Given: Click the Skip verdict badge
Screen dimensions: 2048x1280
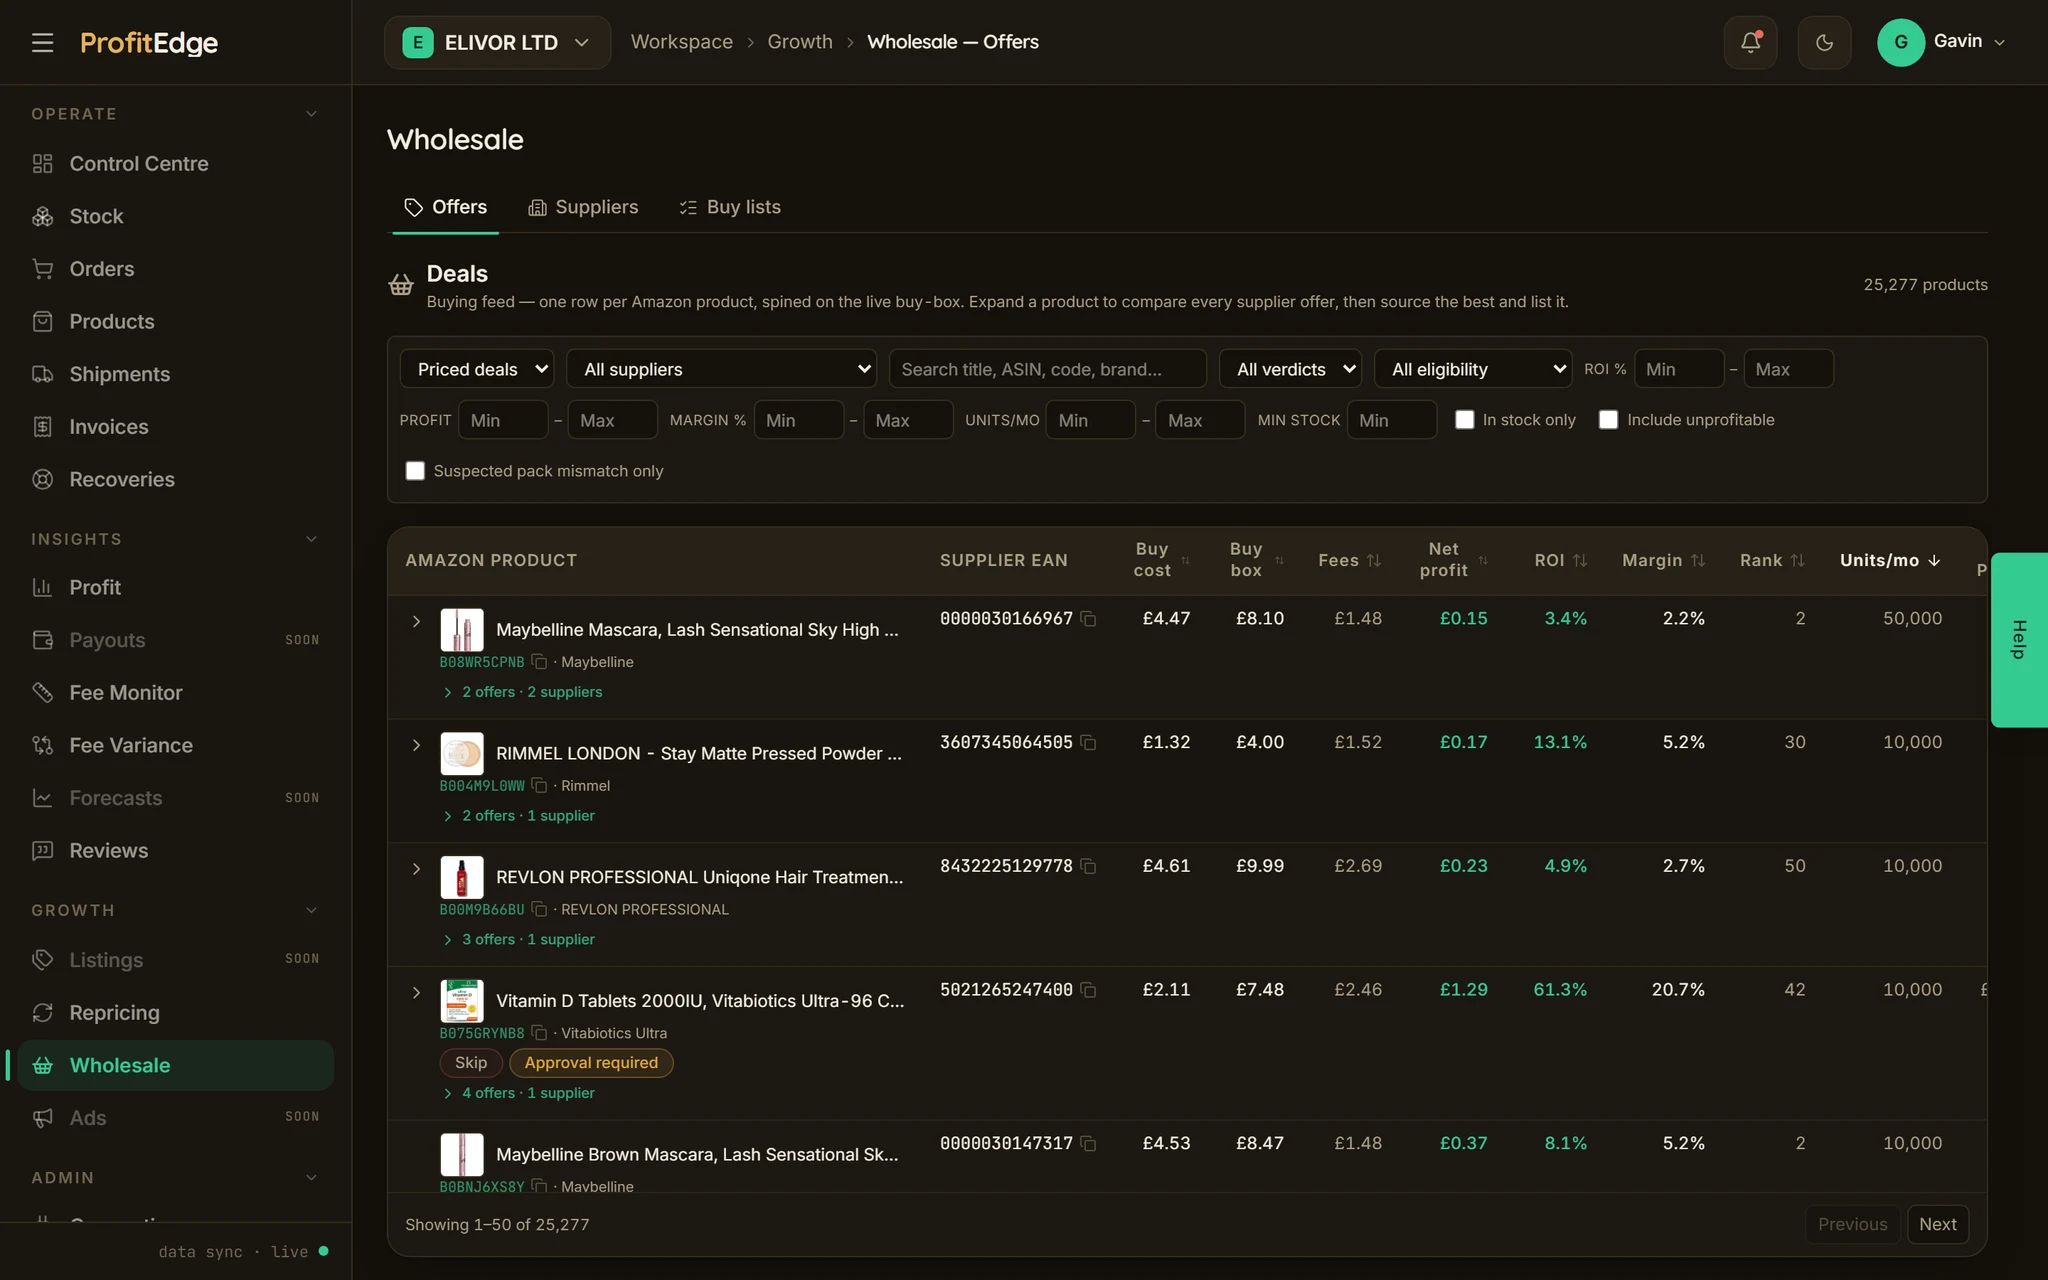Looking at the screenshot, I should pyautogui.click(x=471, y=1063).
